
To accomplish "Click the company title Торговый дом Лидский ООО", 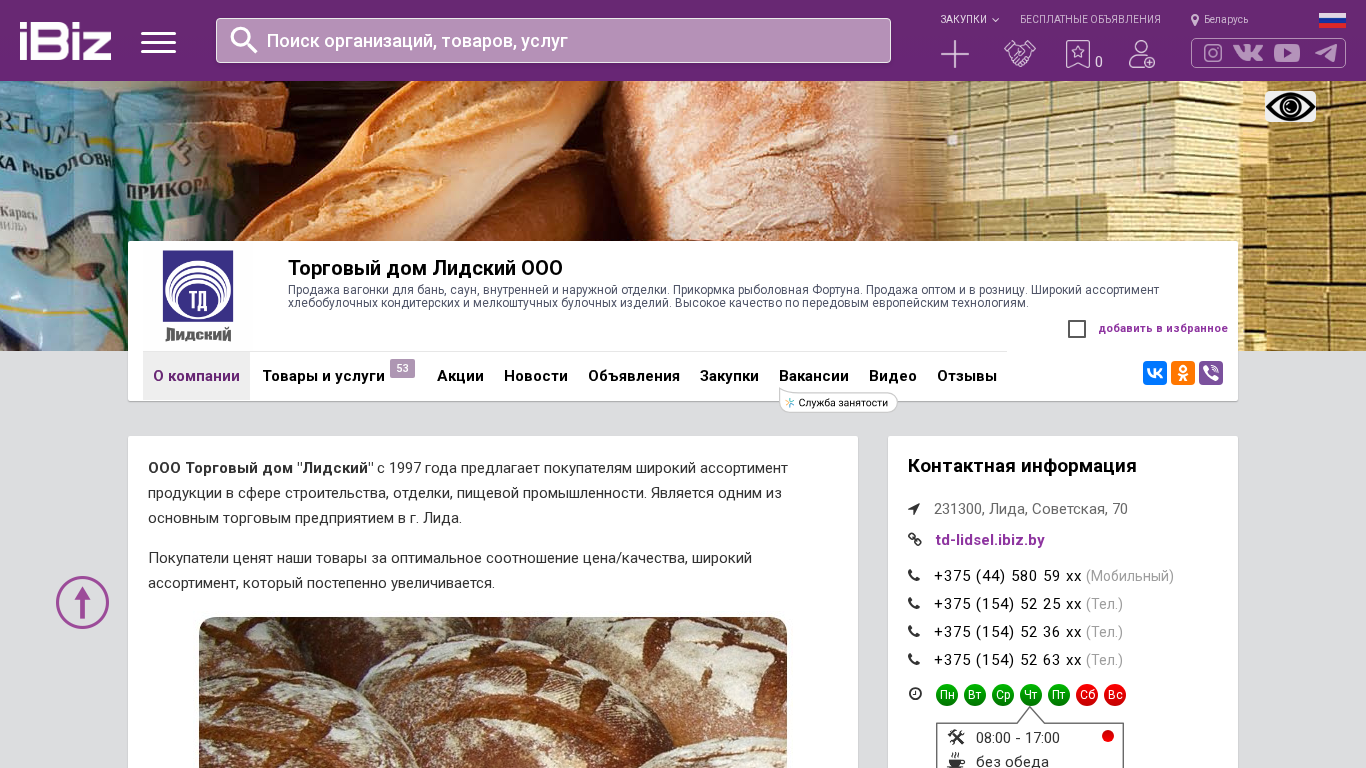I will (425, 268).
